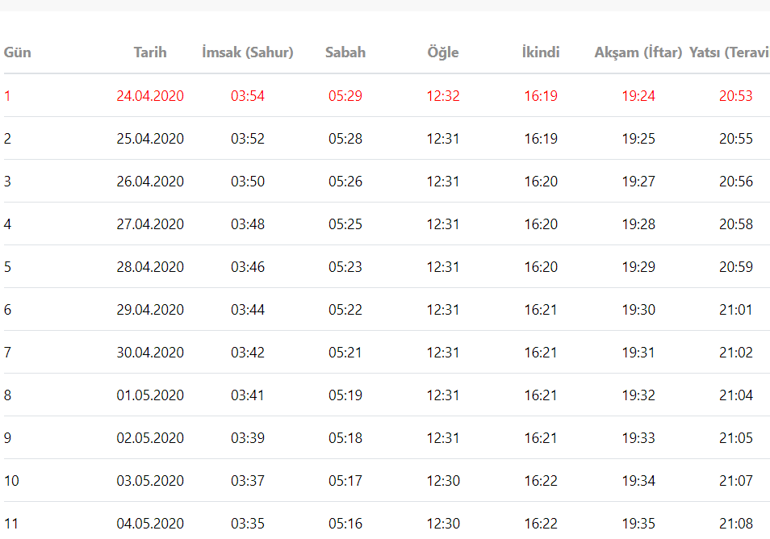Viewport: 770px width, 539px height.
Task: Select the sabah time 05:16
Action: pyautogui.click(x=345, y=523)
